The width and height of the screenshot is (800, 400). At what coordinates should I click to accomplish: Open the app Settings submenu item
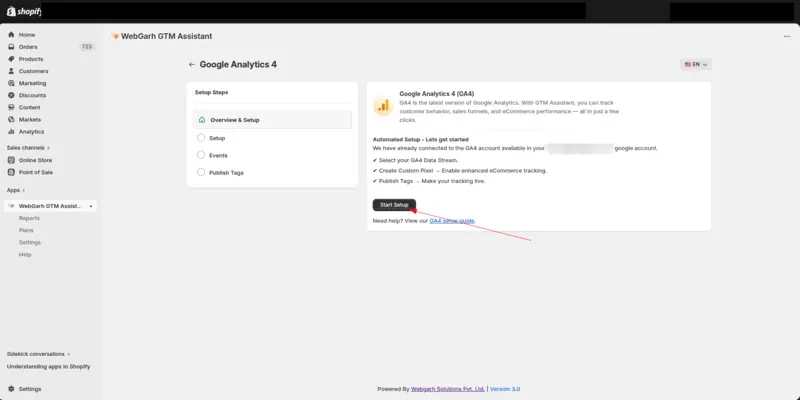pos(30,242)
